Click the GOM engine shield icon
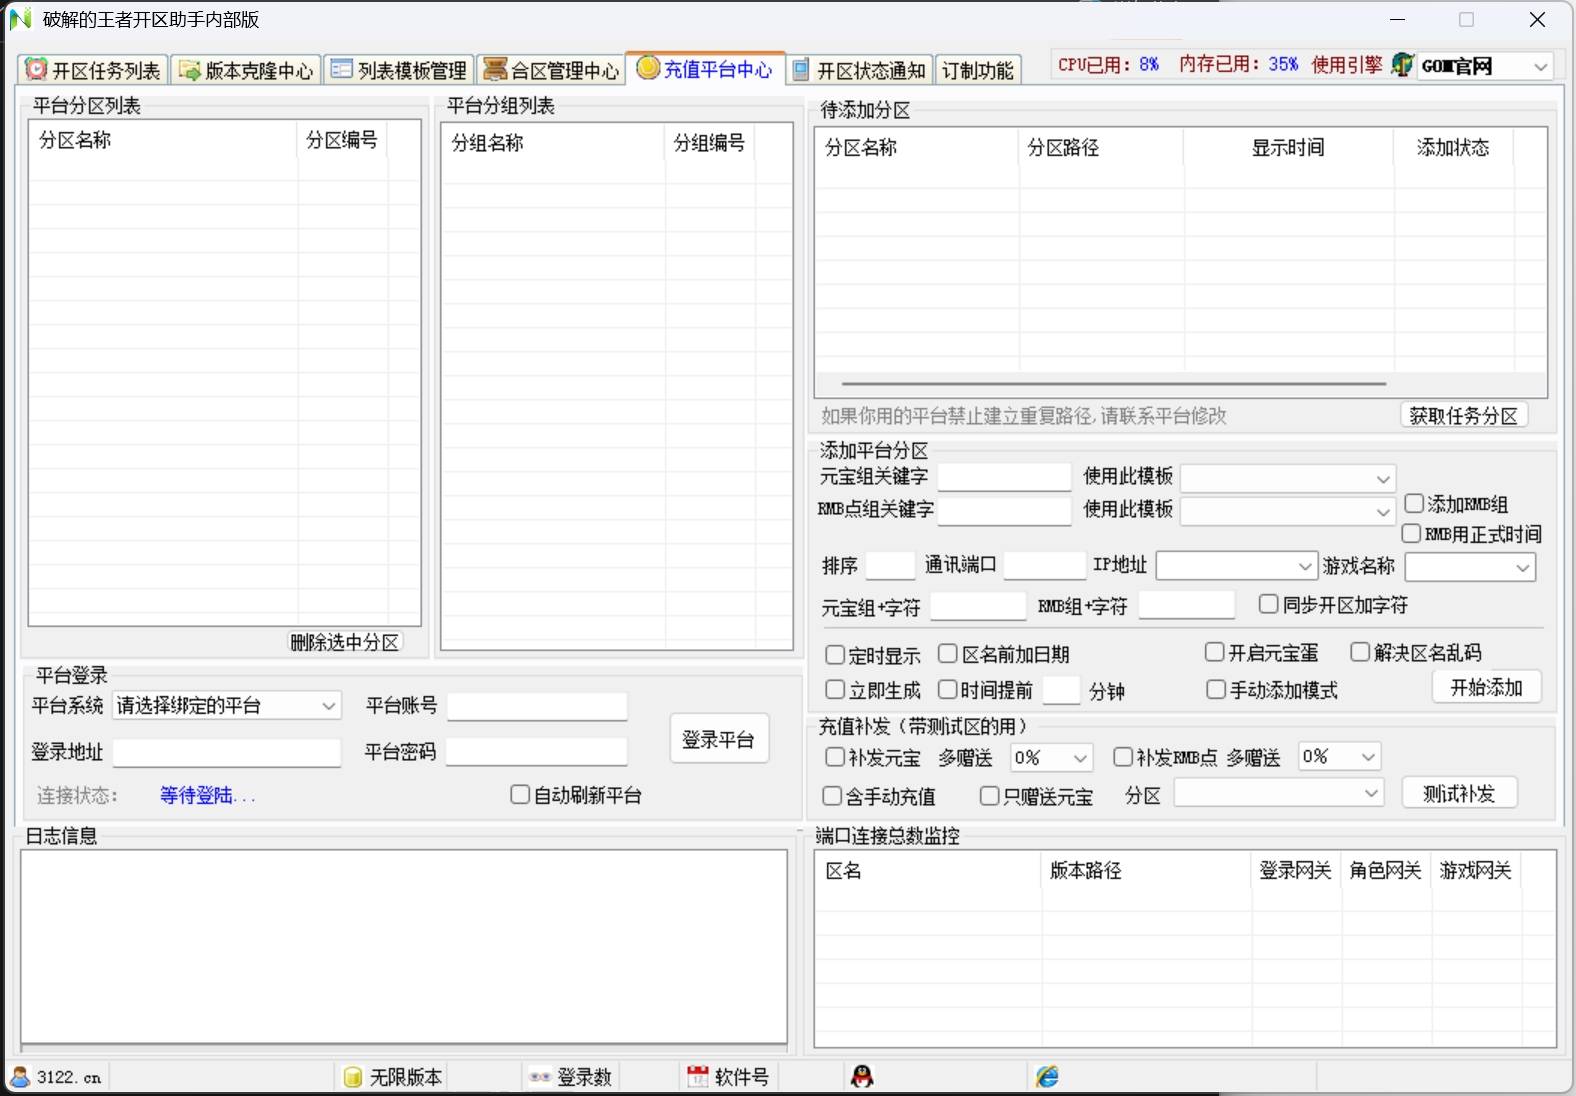The image size is (1576, 1096). coord(1403,65)
